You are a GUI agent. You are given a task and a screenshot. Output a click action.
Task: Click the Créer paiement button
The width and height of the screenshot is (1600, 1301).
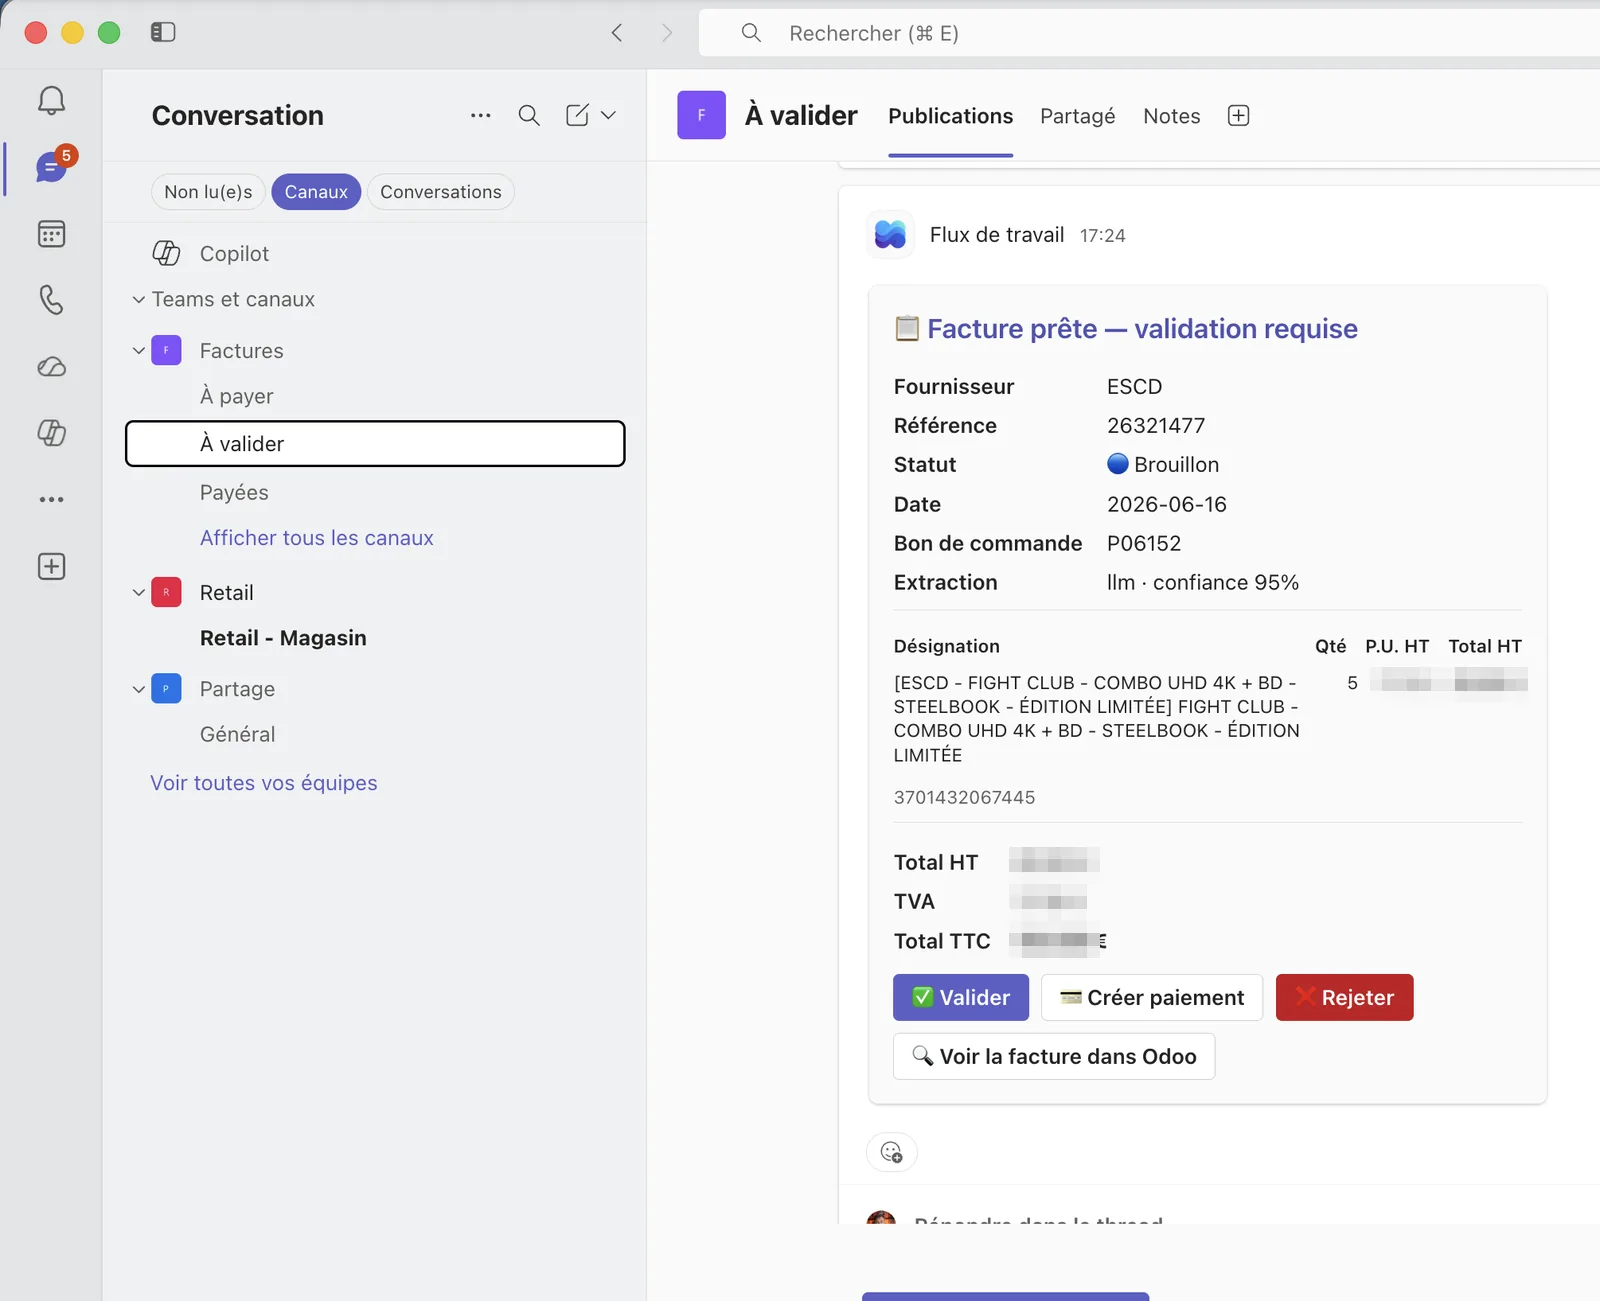1152,997
